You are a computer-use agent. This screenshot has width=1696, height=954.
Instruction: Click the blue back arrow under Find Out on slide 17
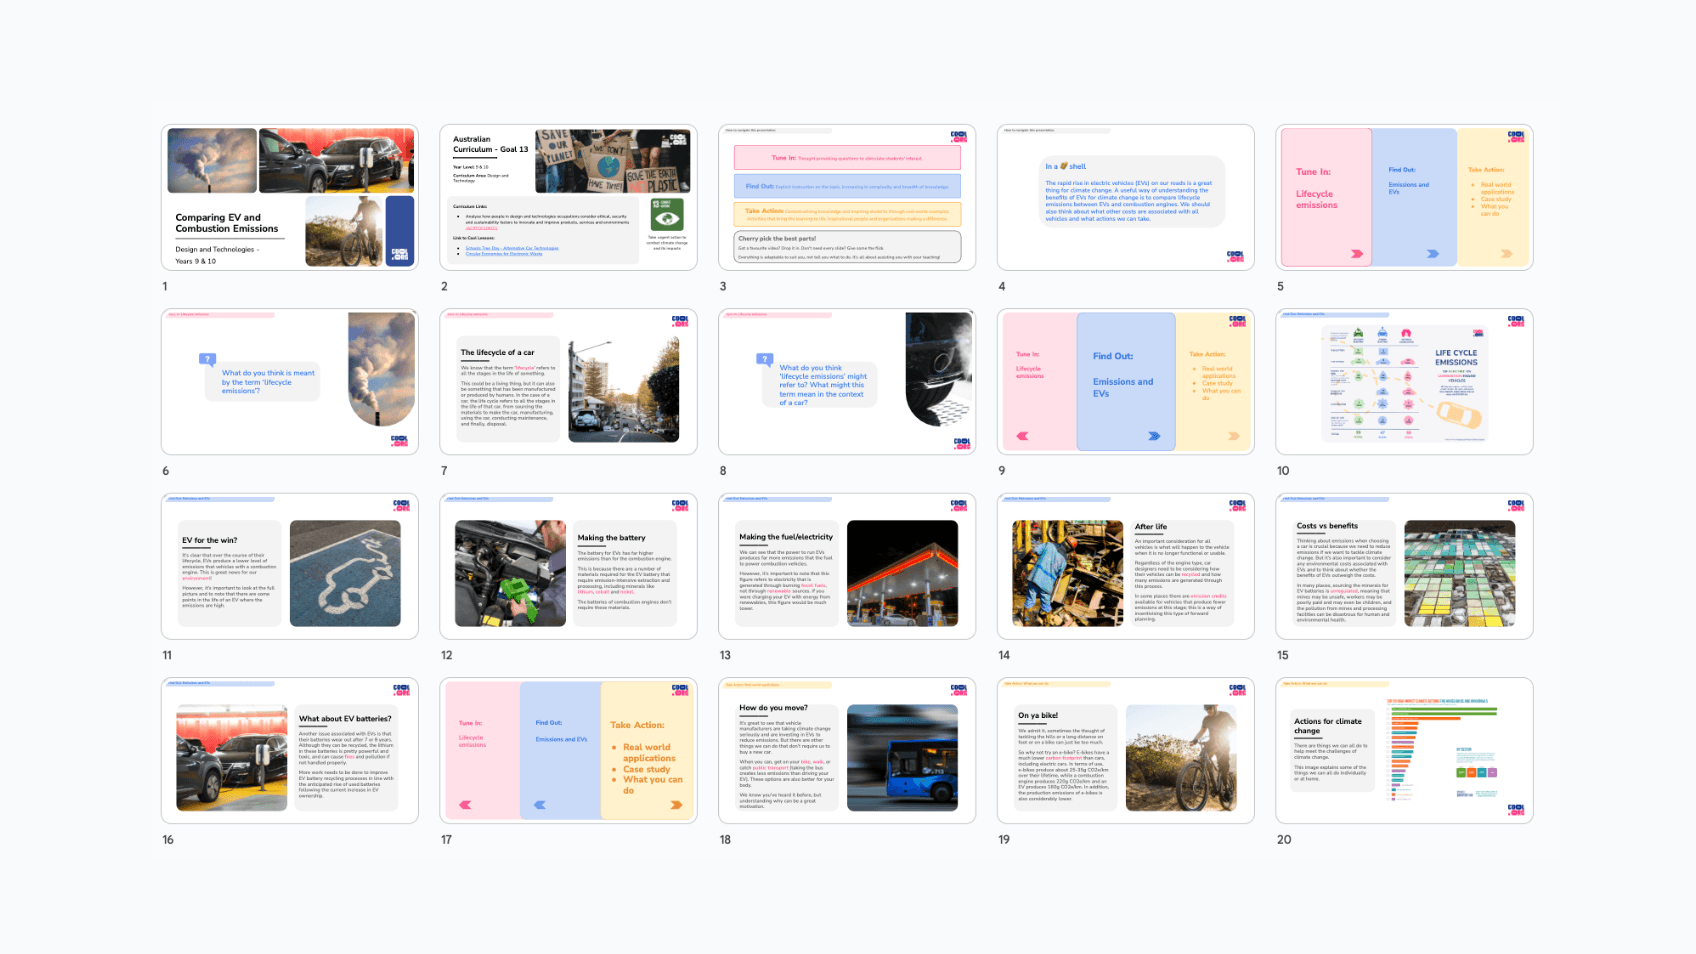(x=540, y=804)
